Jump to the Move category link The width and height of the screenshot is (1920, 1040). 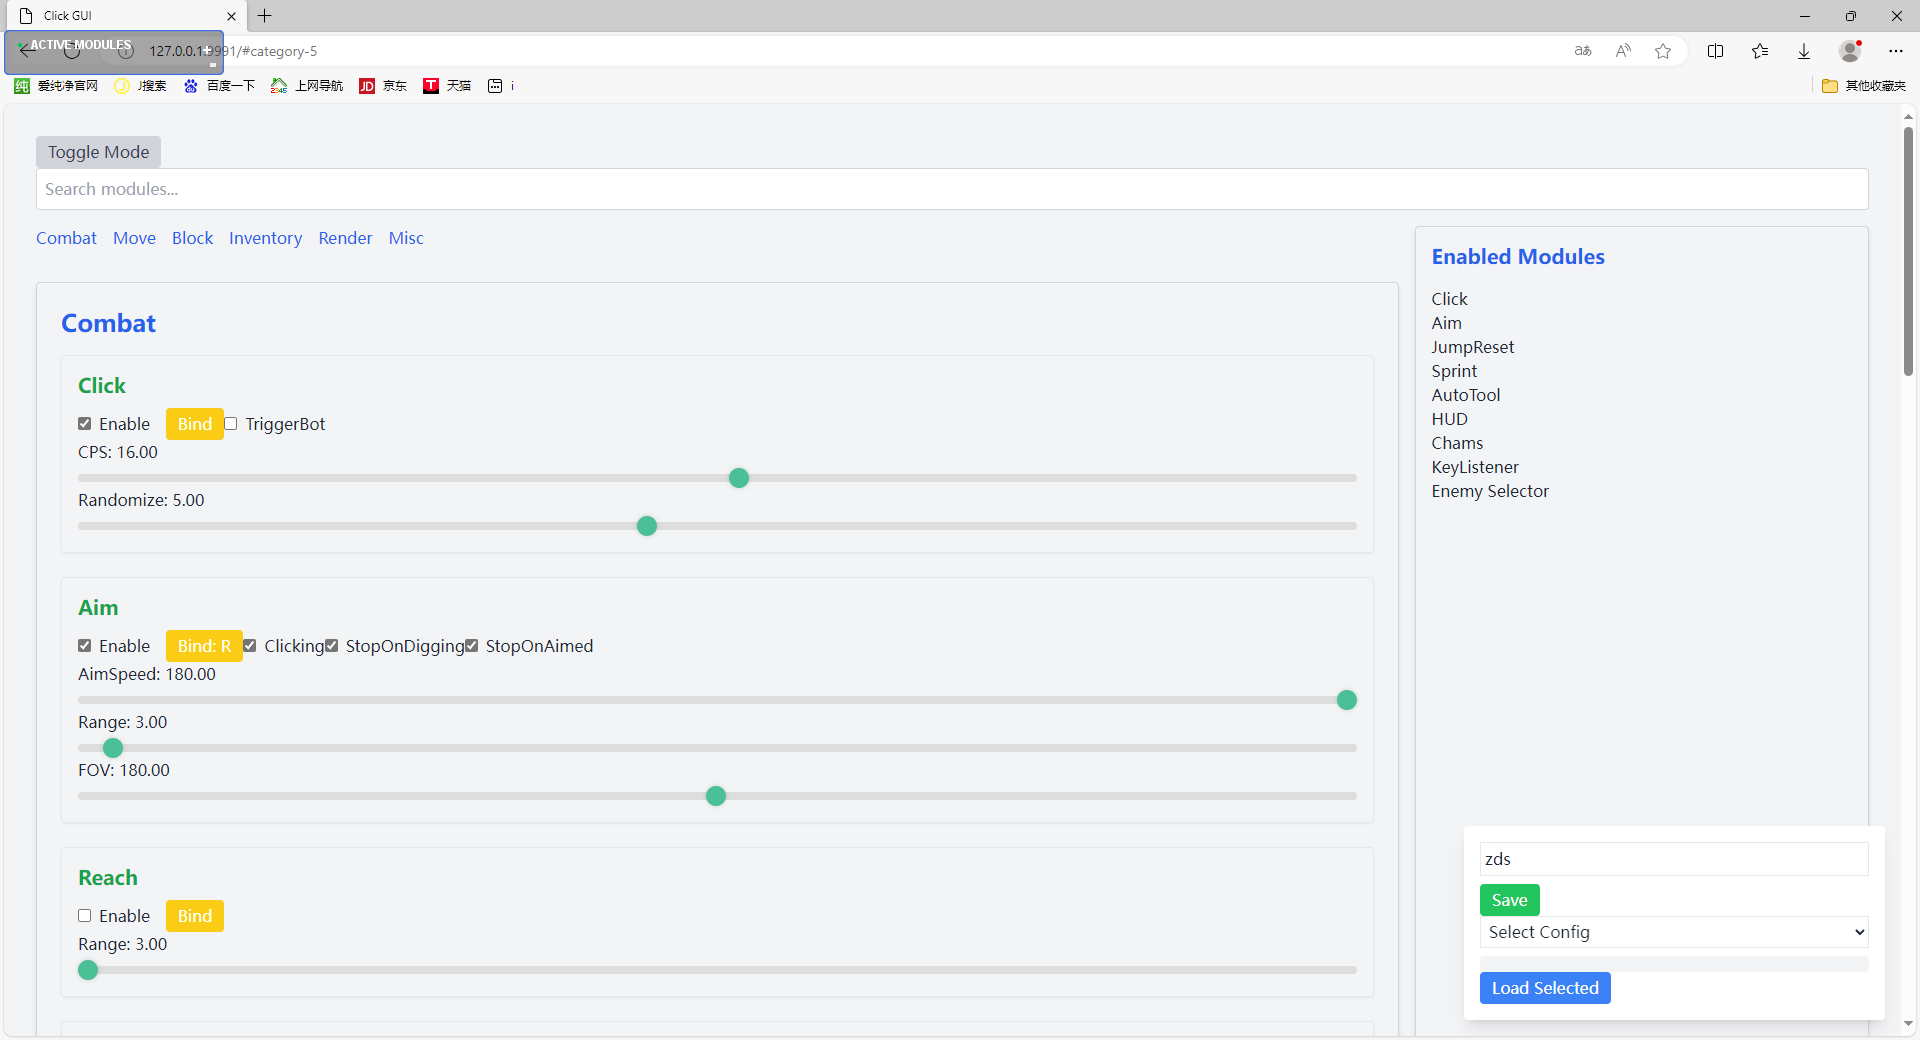(x=134, y=238)
